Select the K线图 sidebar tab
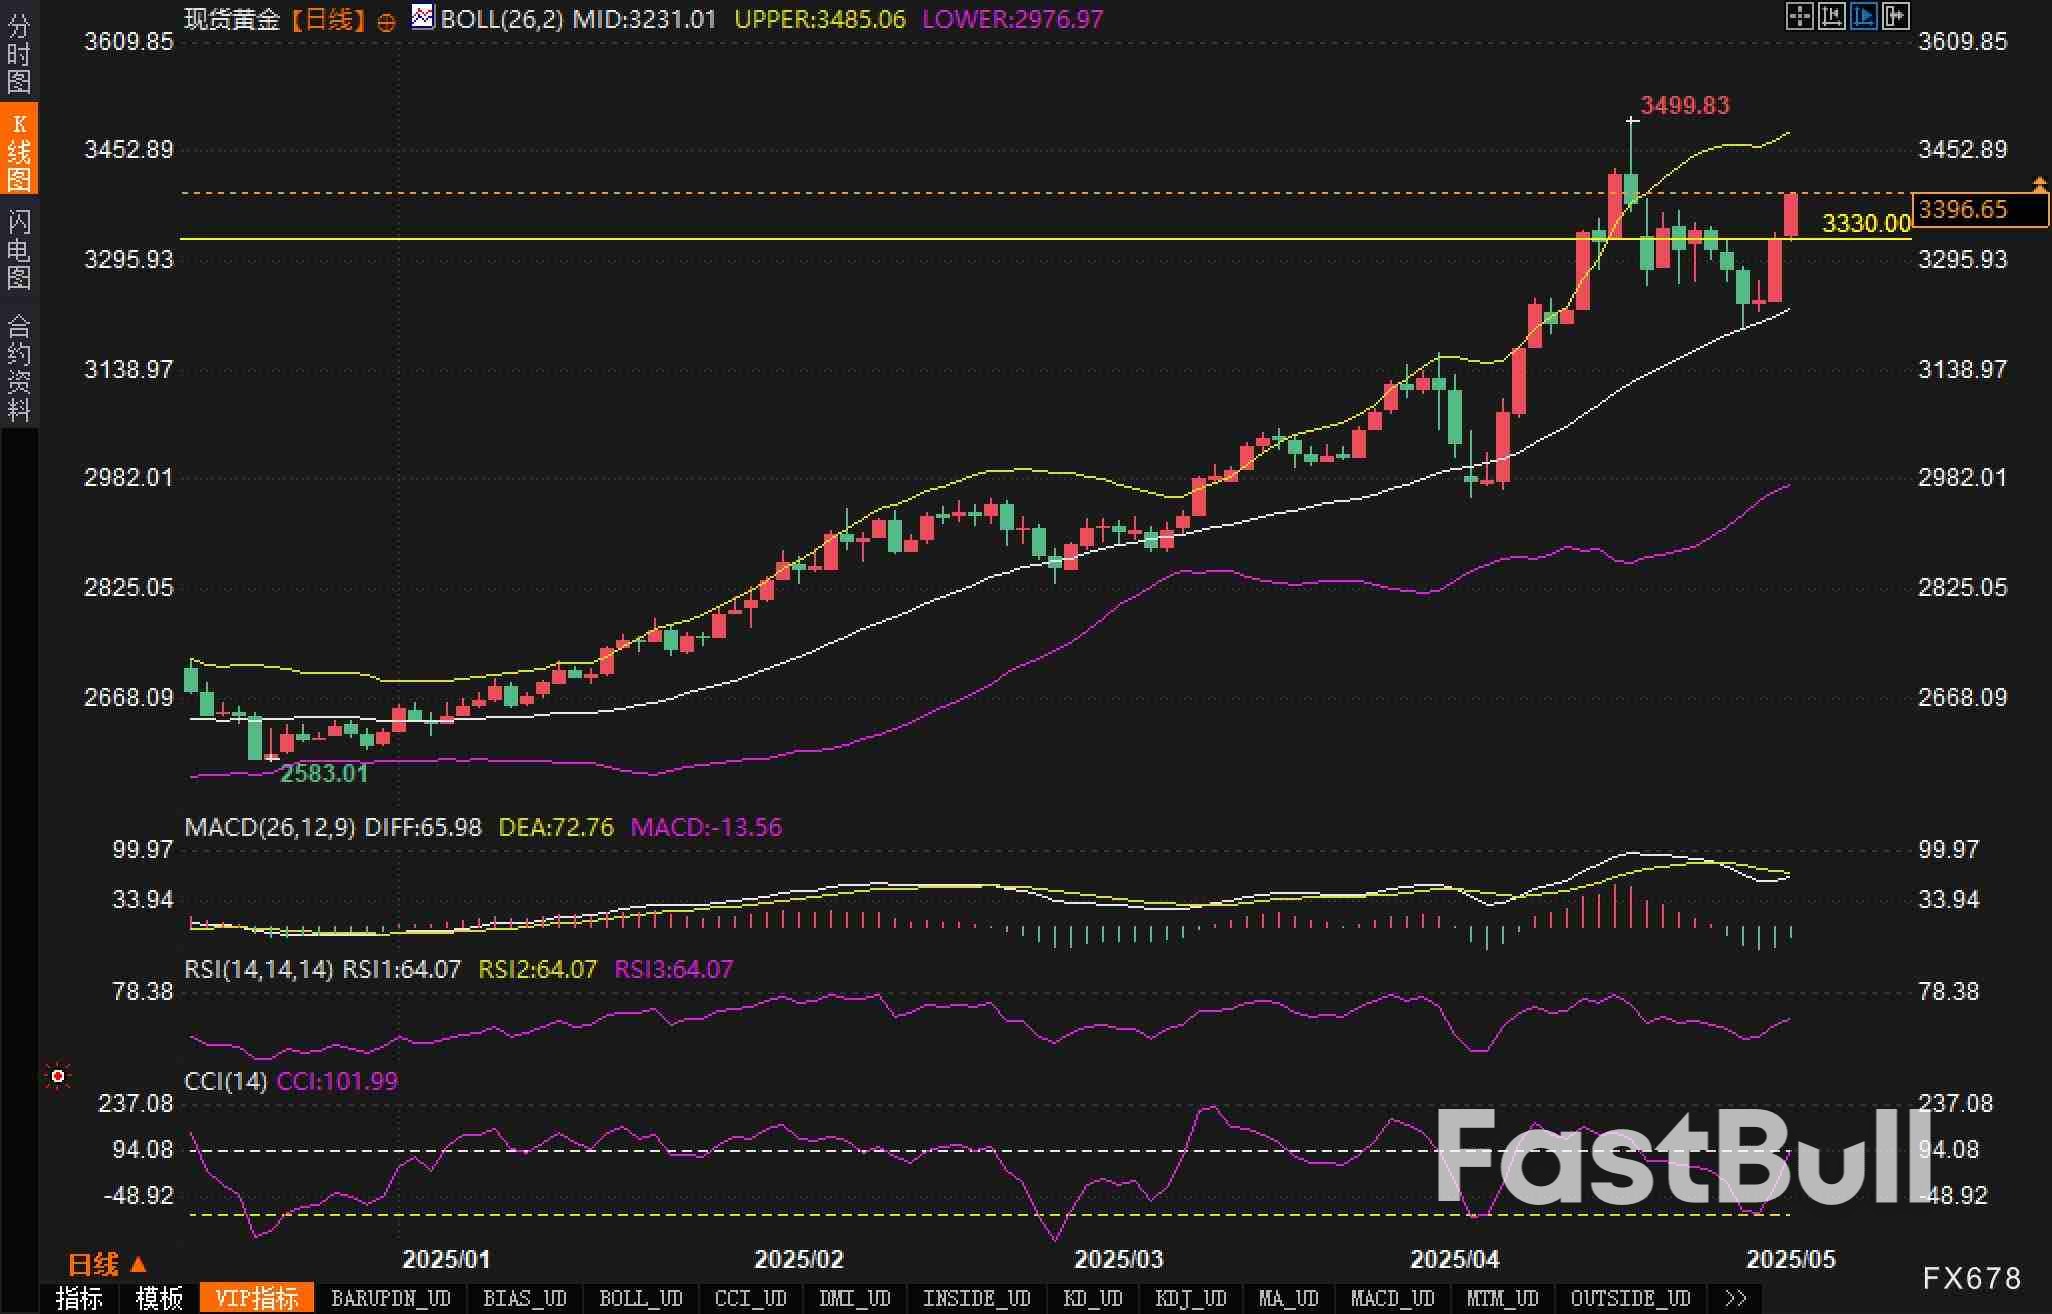This screenshot has height=1314, width=2052. [x=19, y=151]
